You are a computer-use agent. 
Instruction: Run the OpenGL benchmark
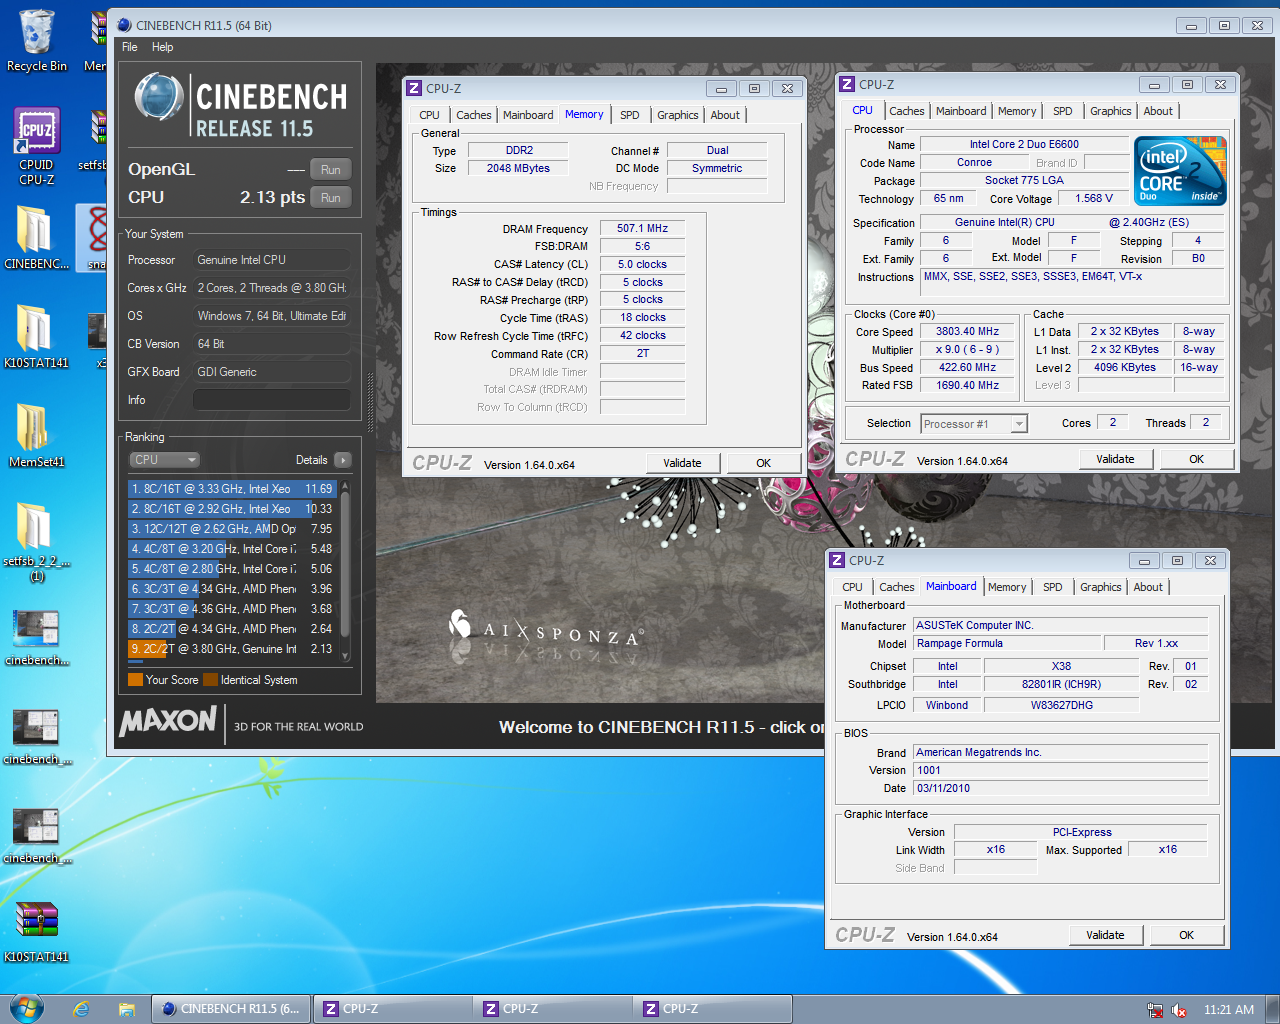331,169
